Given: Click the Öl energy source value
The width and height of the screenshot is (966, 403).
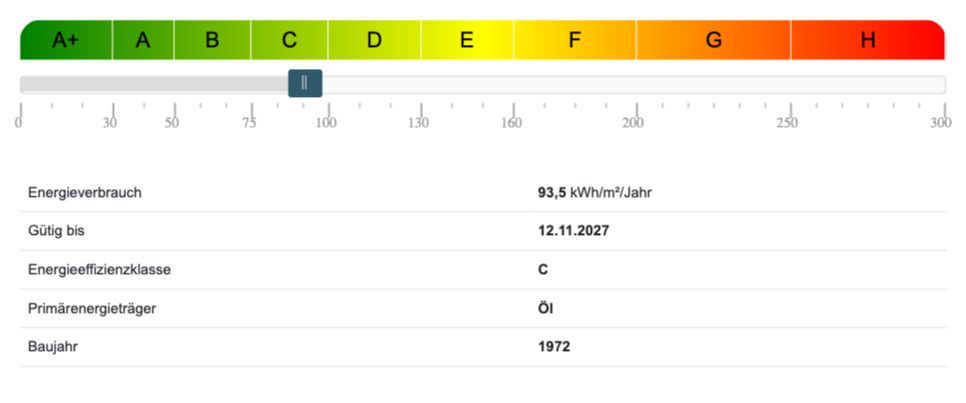Looking at the screenshot, I should click(545, 308).
